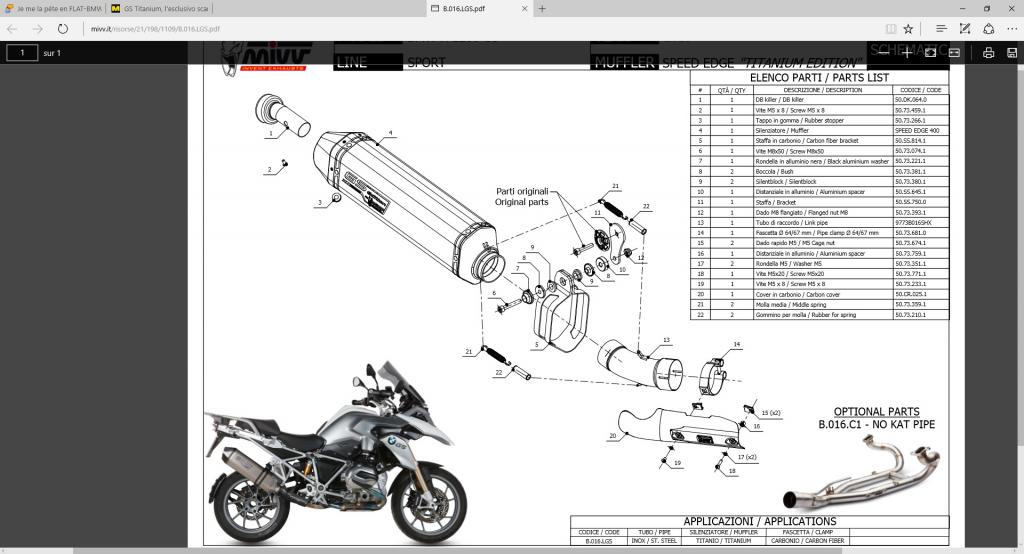Click the PDF page number field
Image resolution: width=1024 pixels, height=554 pixels.
[22, 53]
